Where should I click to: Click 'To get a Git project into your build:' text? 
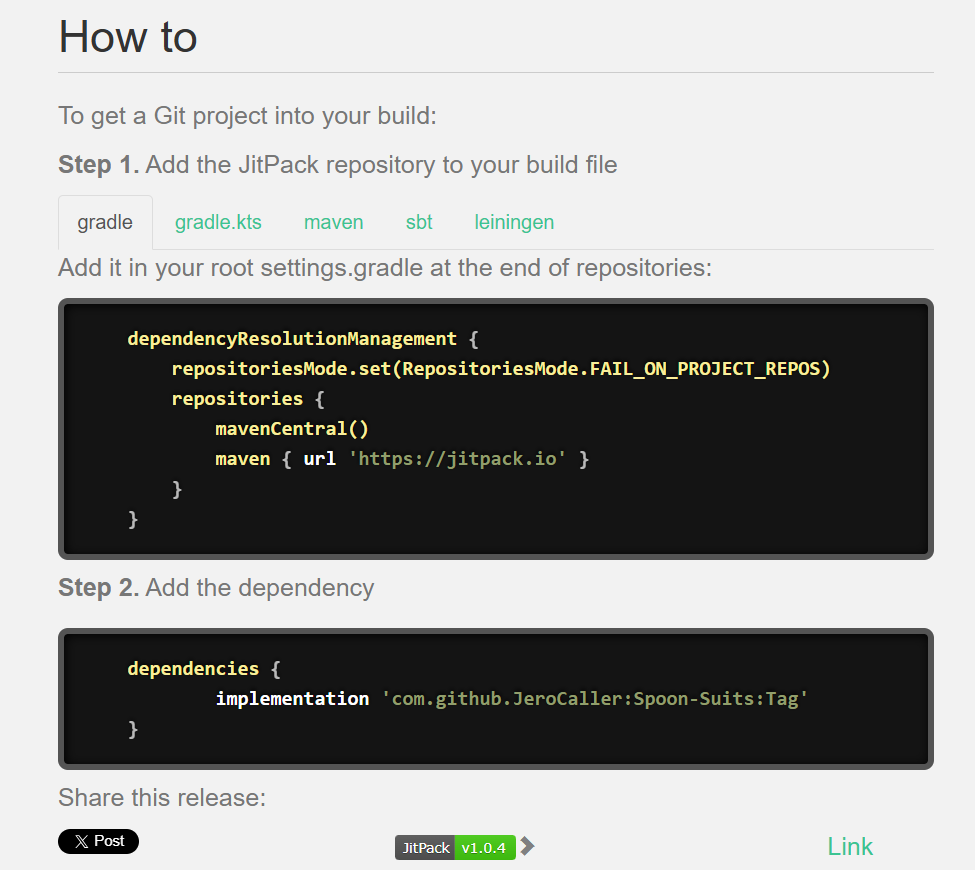pyautogui.click(x=247, y=116)
